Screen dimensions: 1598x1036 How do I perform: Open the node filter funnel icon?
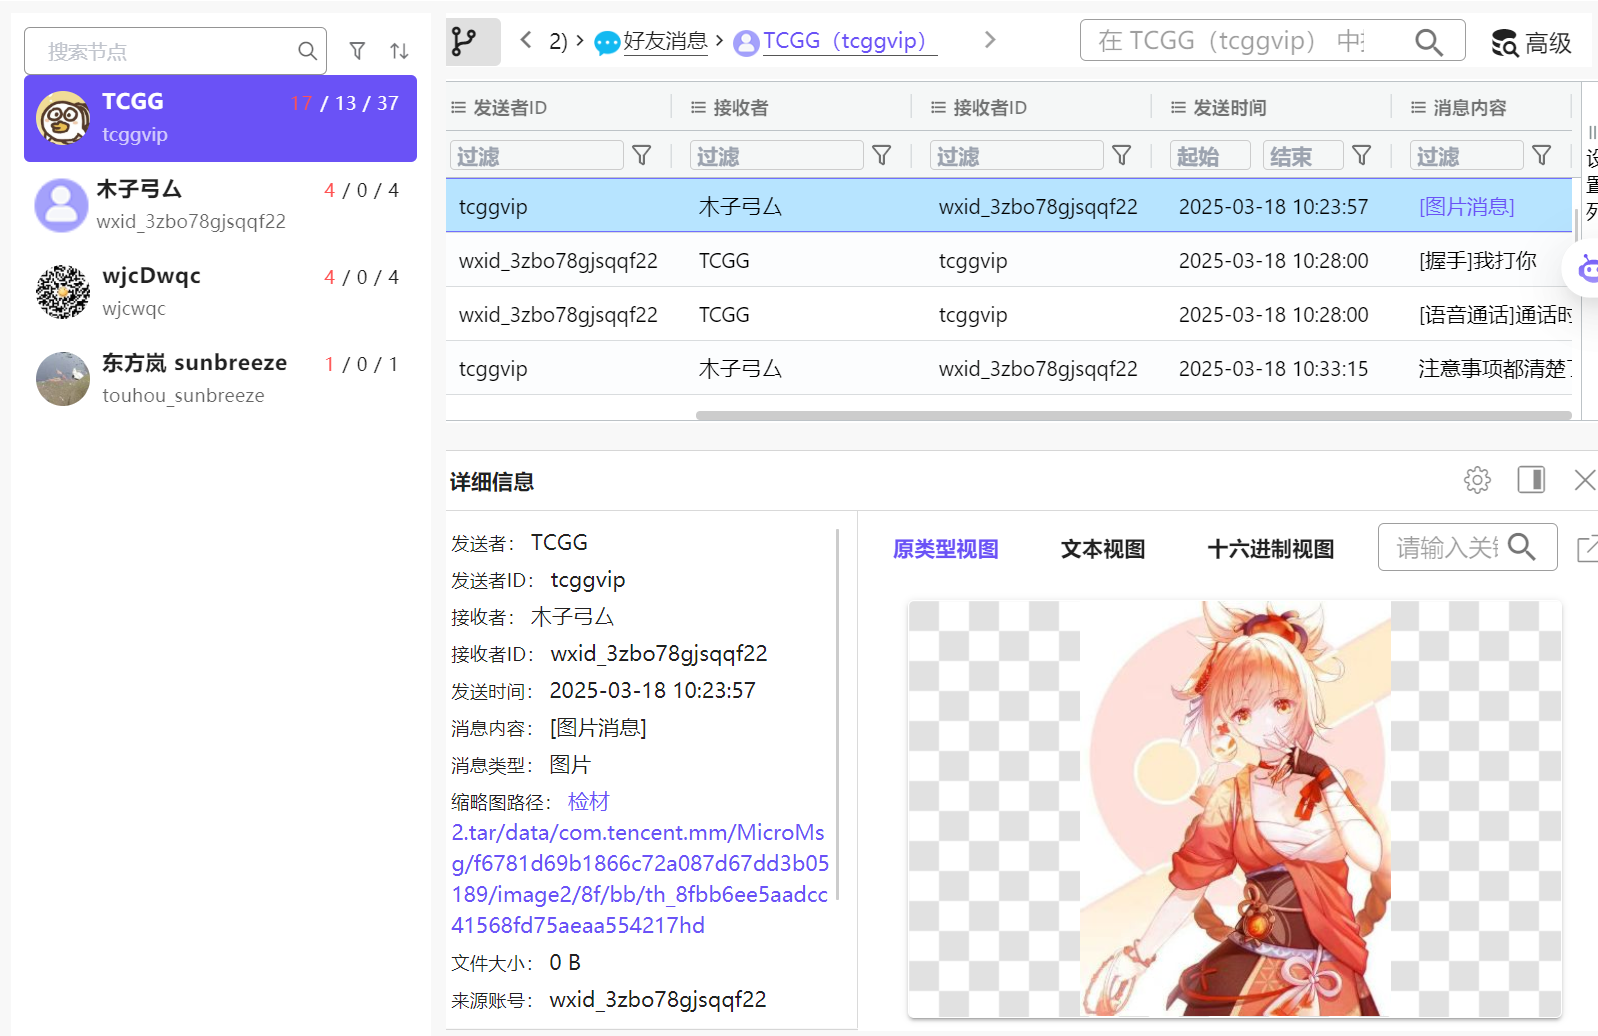[357, 51]
